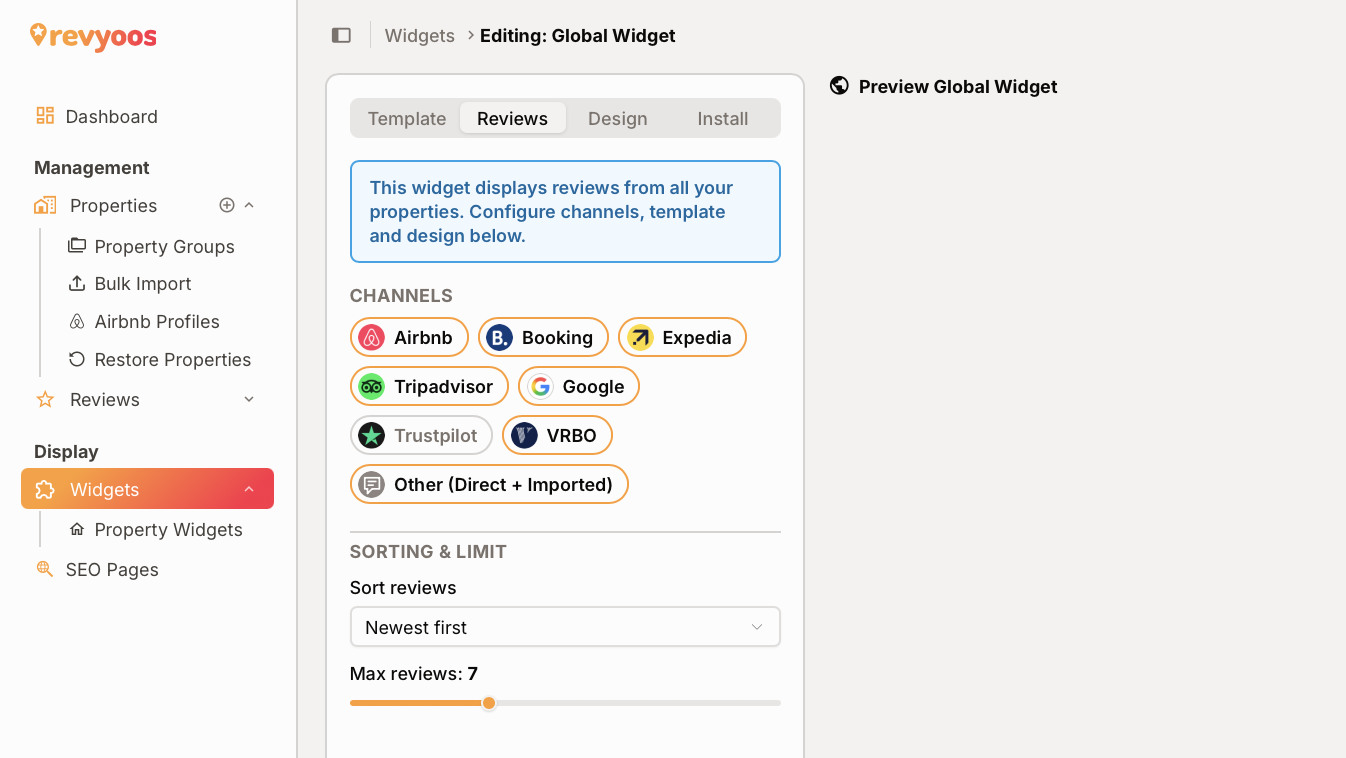Open the Design tab

click(x=618, y=118)
